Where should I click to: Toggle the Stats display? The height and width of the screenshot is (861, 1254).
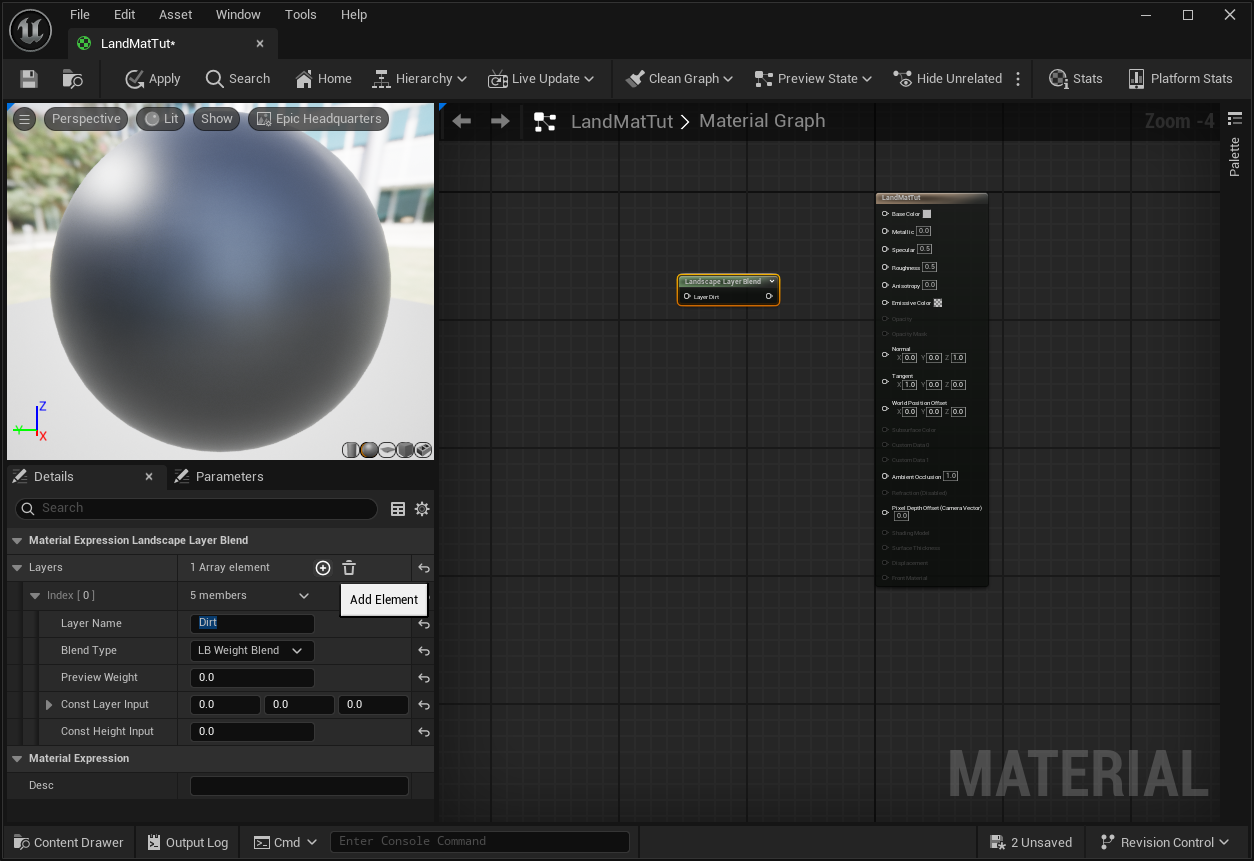coord(1076,79)
